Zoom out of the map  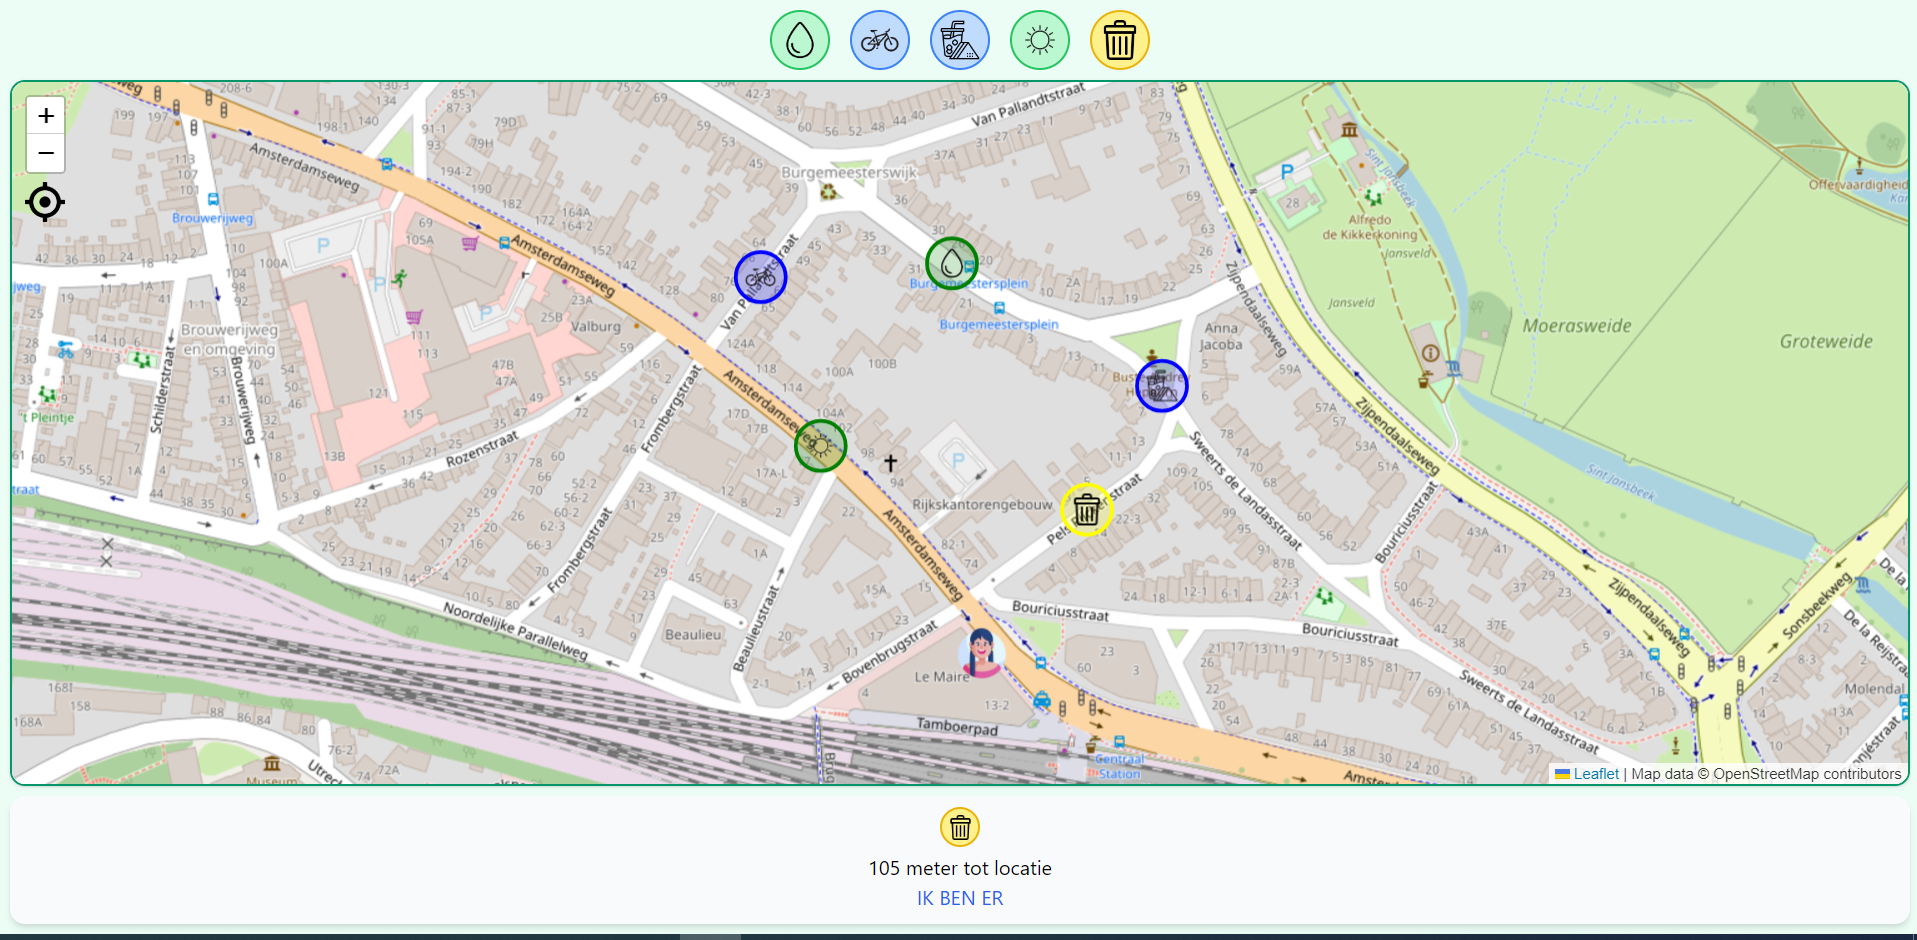(x=46, y=153)
